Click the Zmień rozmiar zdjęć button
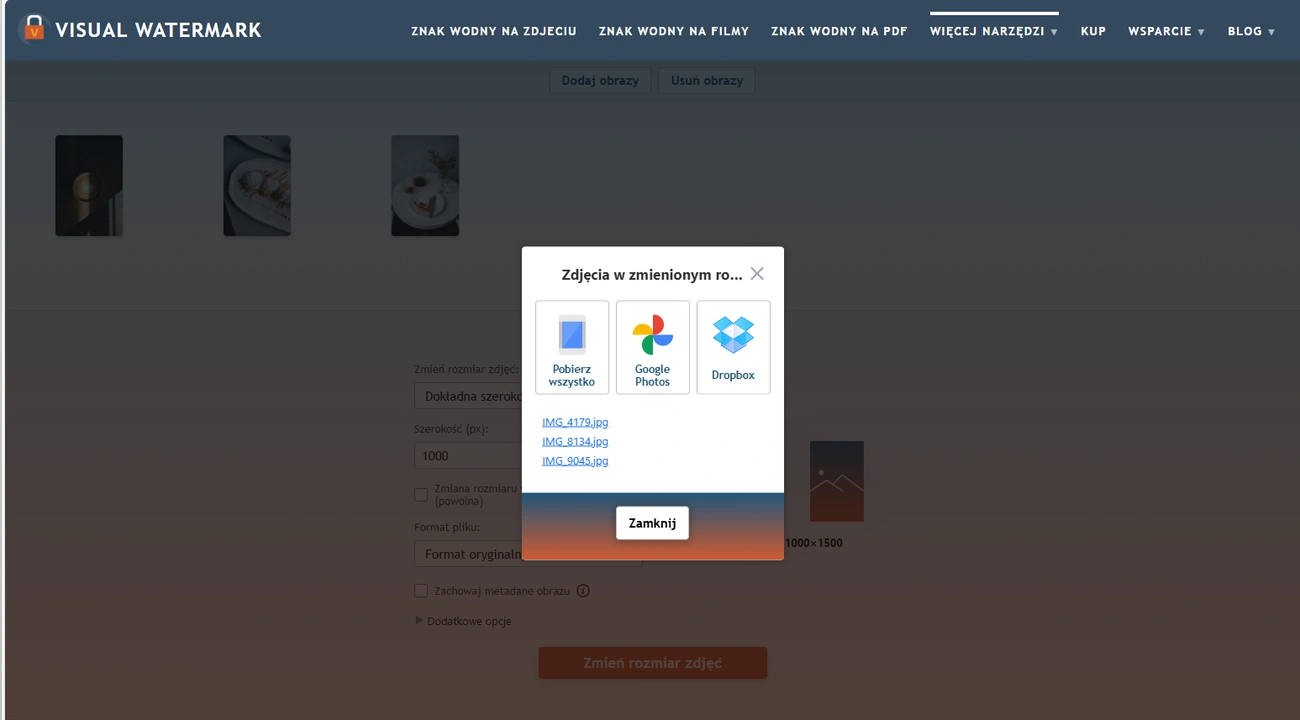 [653, 663]
